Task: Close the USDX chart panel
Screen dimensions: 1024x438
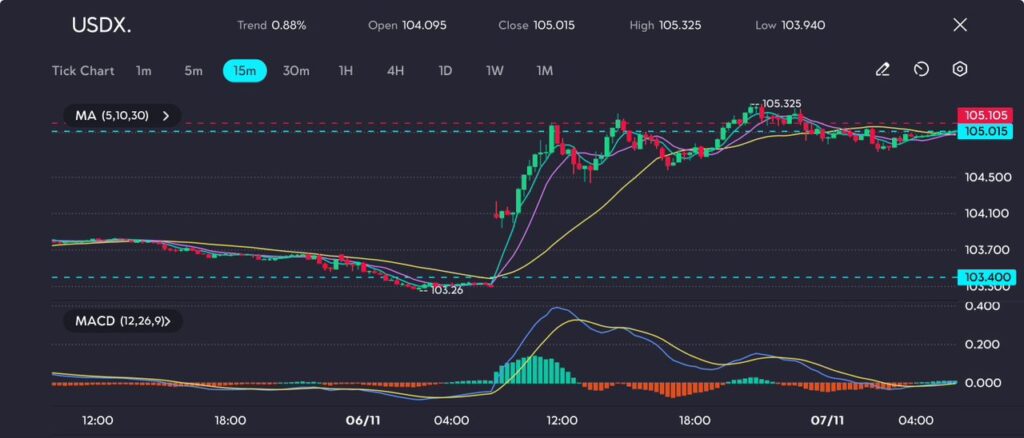Action: coord(960,25)
